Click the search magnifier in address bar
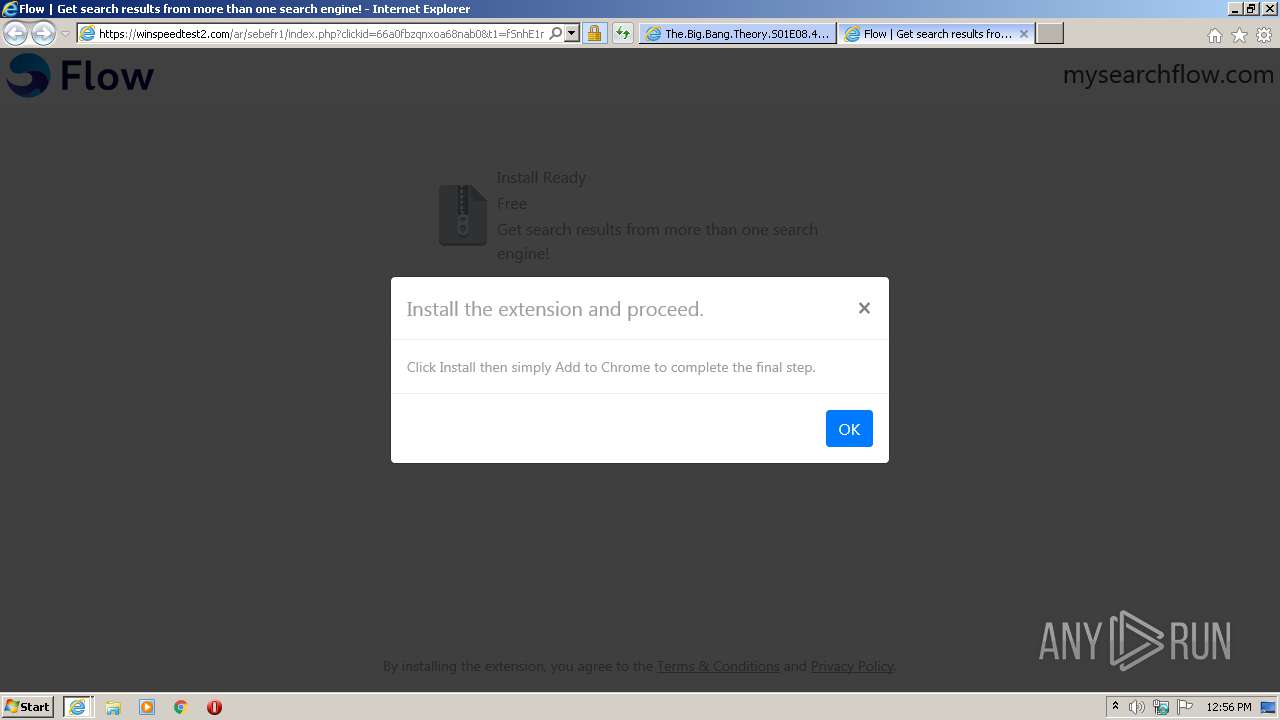Screen dimensions: 1280x720 click(x=556, y=33)
